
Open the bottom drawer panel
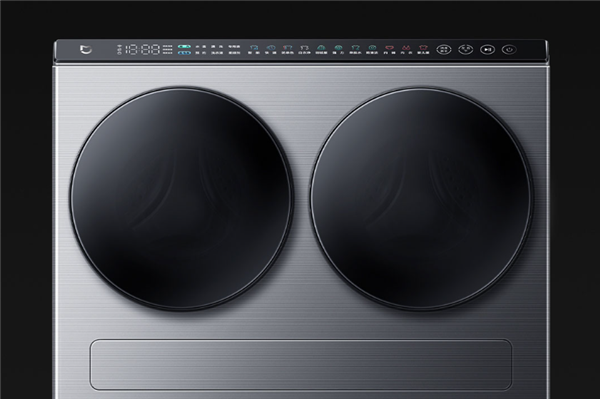pos(301,364)
